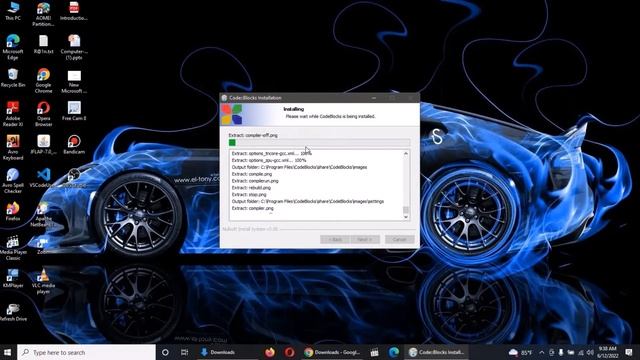The image size is (640, 360).
Task: Launch VLC media player shortcut
Action: (43, 281)
